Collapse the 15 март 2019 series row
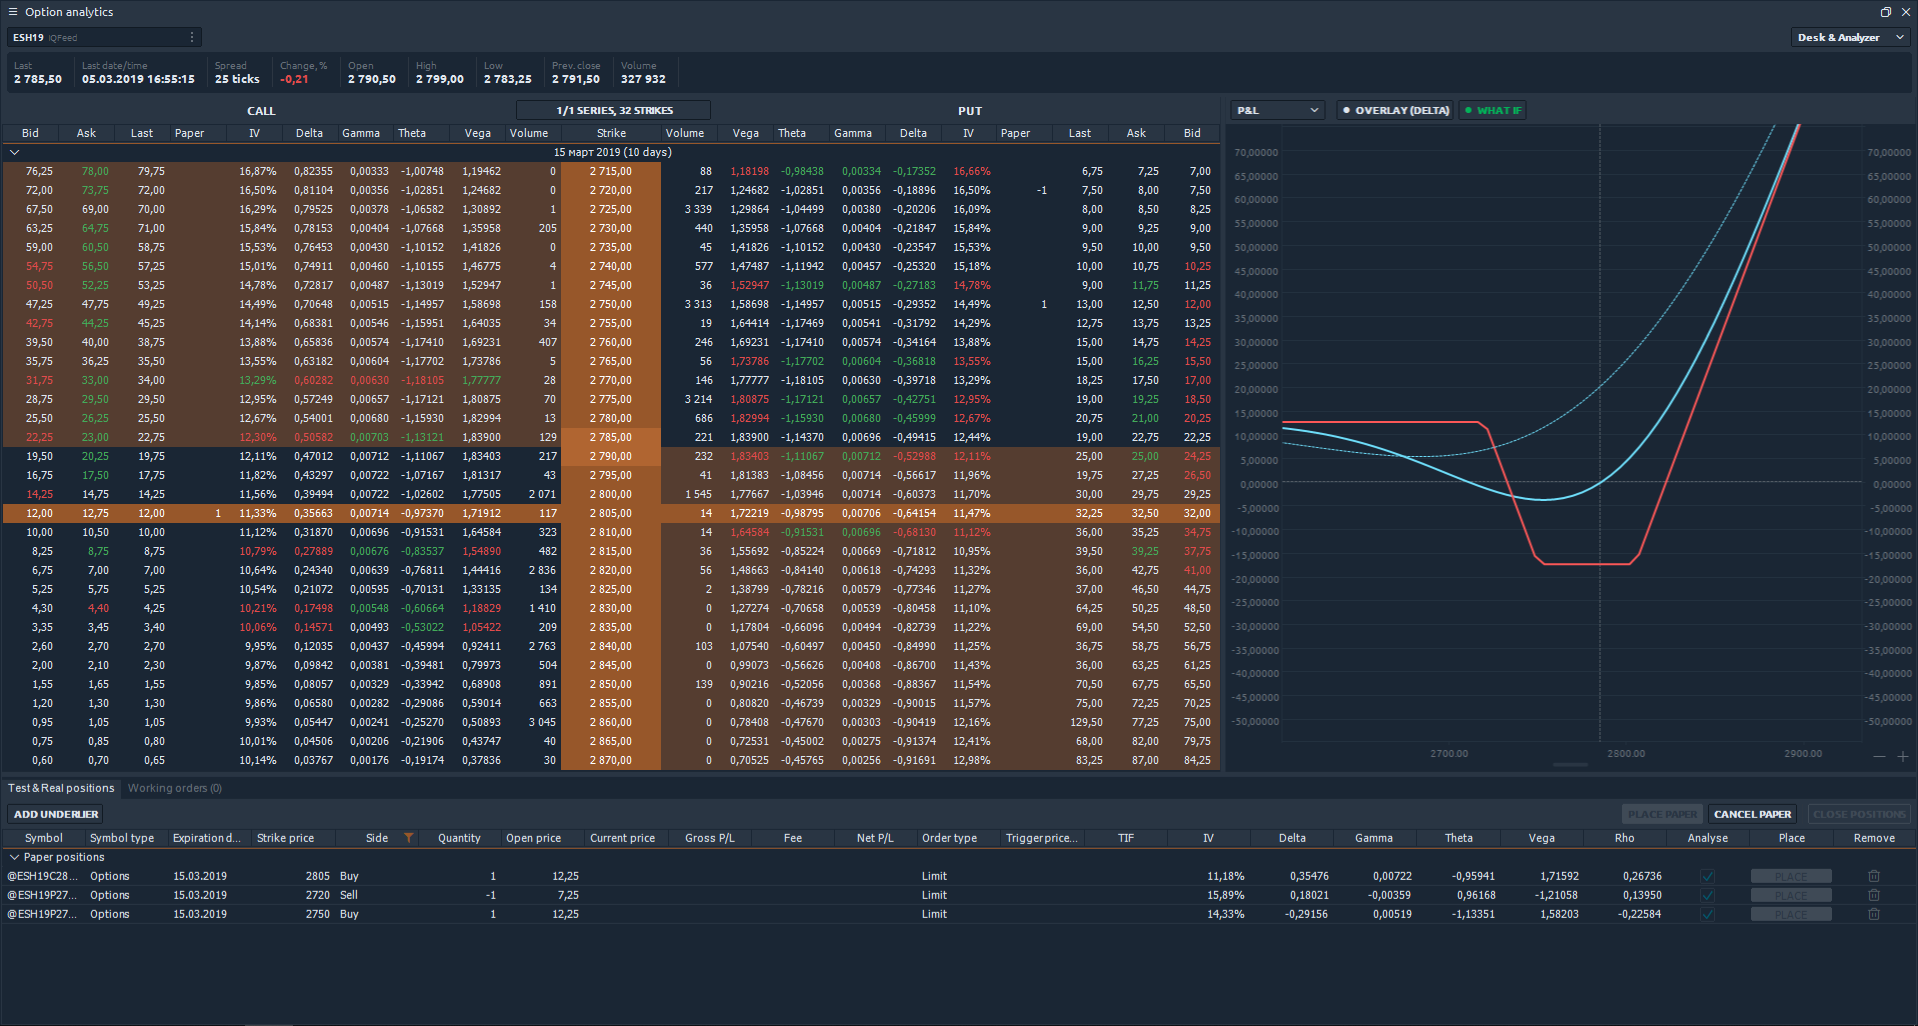 pyautogui.click(x=14, y=152)
